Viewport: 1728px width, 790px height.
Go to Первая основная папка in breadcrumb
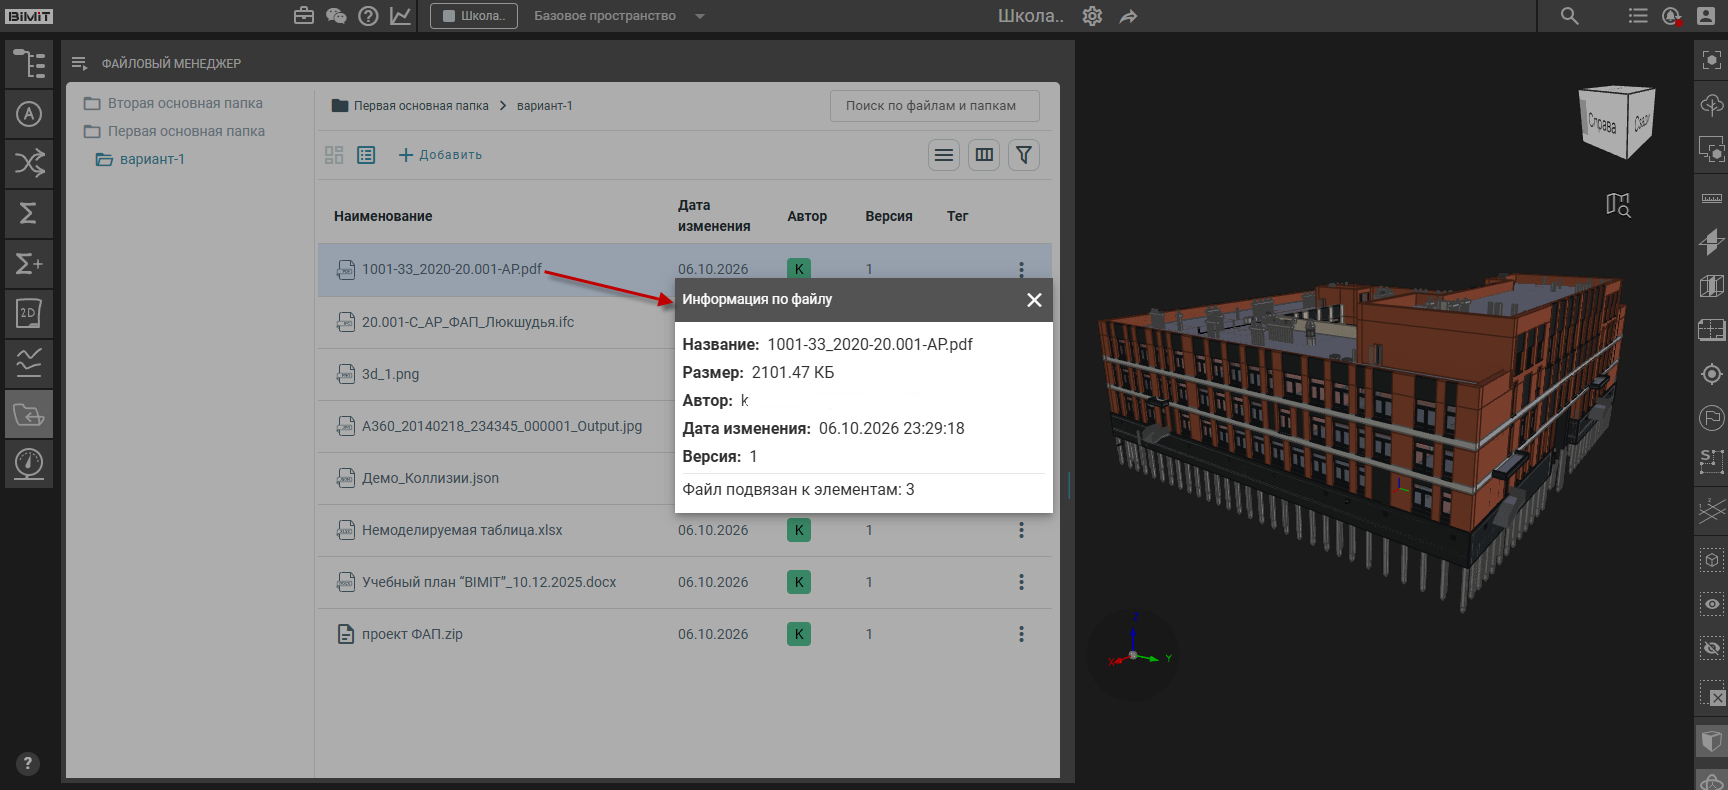[x=421, y=106]
